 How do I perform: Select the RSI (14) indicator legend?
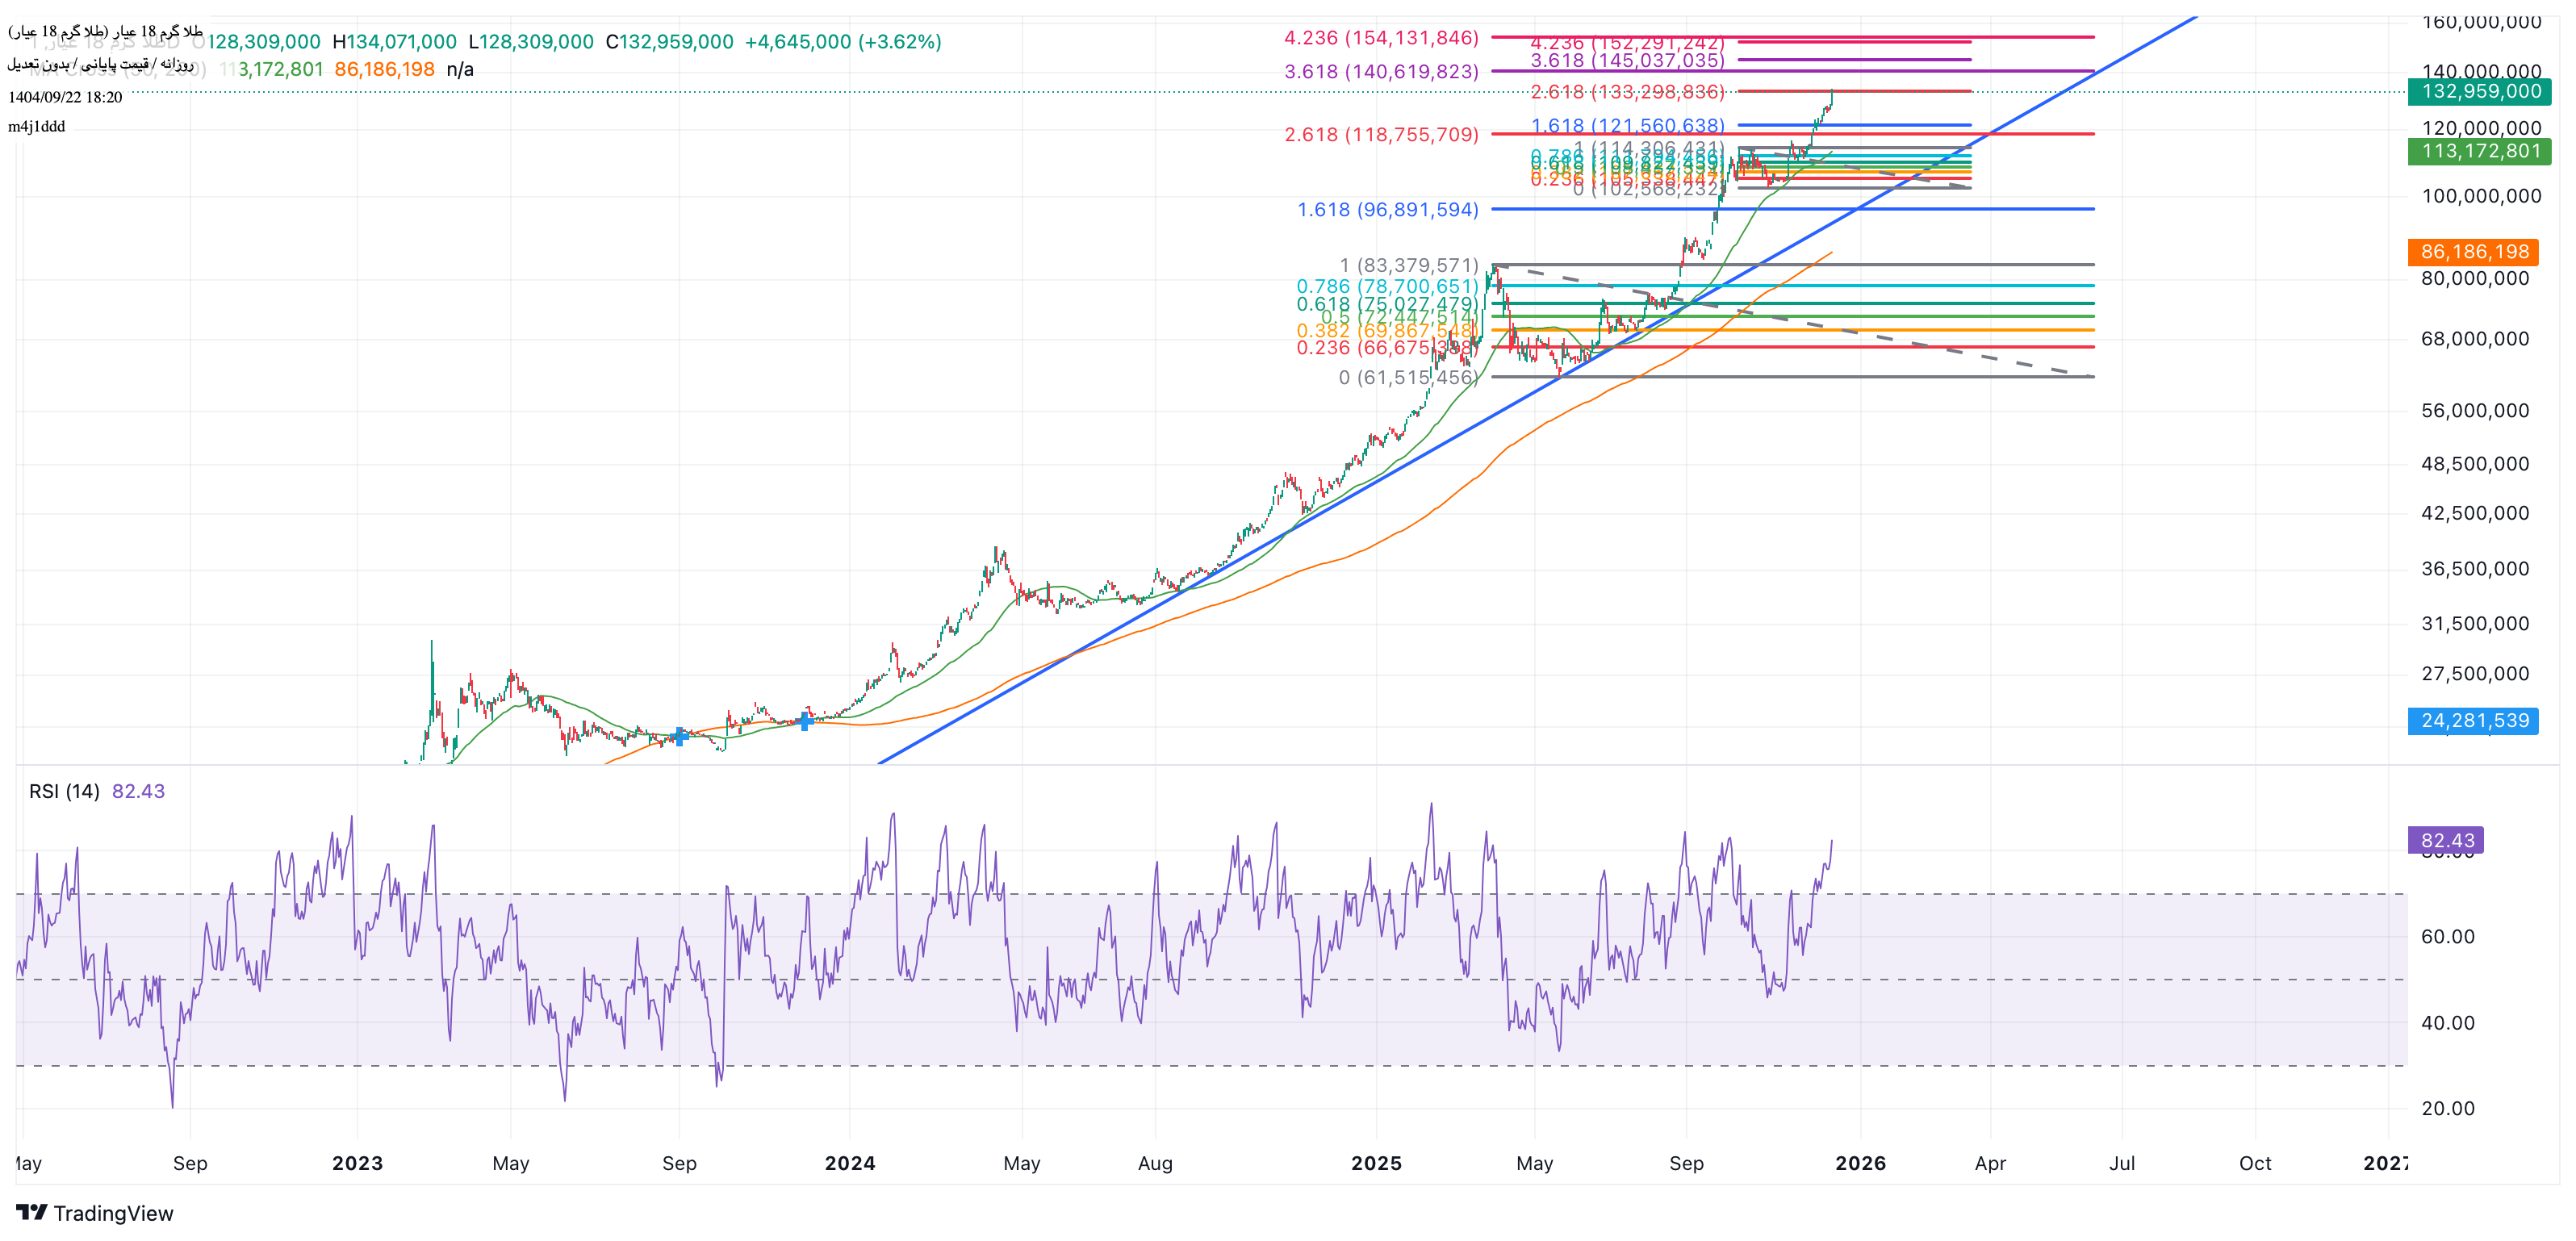64,791
